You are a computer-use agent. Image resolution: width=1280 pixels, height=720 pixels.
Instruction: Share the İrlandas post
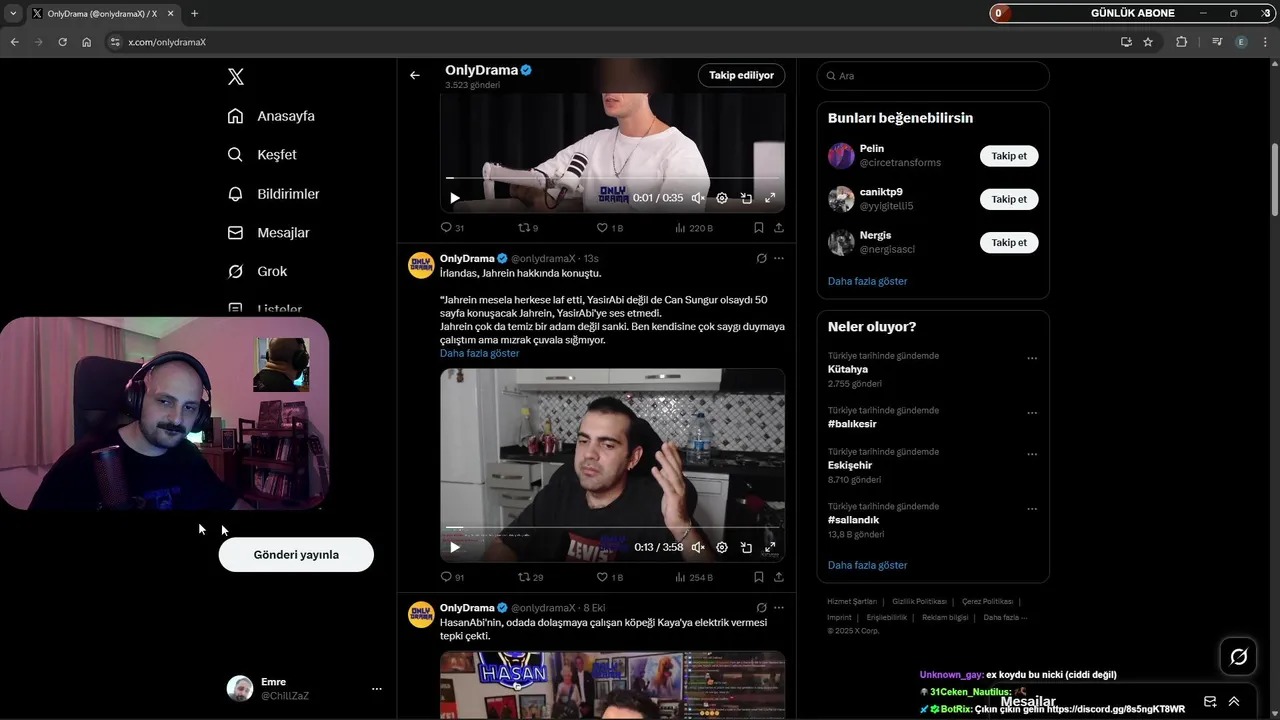click(x=779, y=577)
